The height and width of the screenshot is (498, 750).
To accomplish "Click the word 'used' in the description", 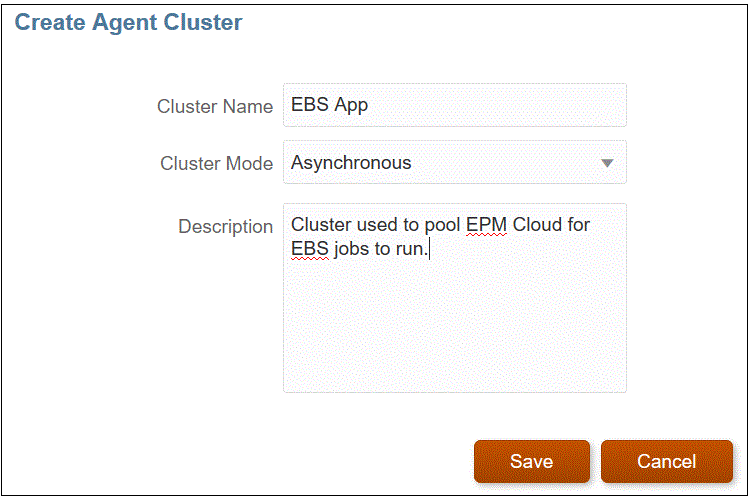I will tap(377, 225).
